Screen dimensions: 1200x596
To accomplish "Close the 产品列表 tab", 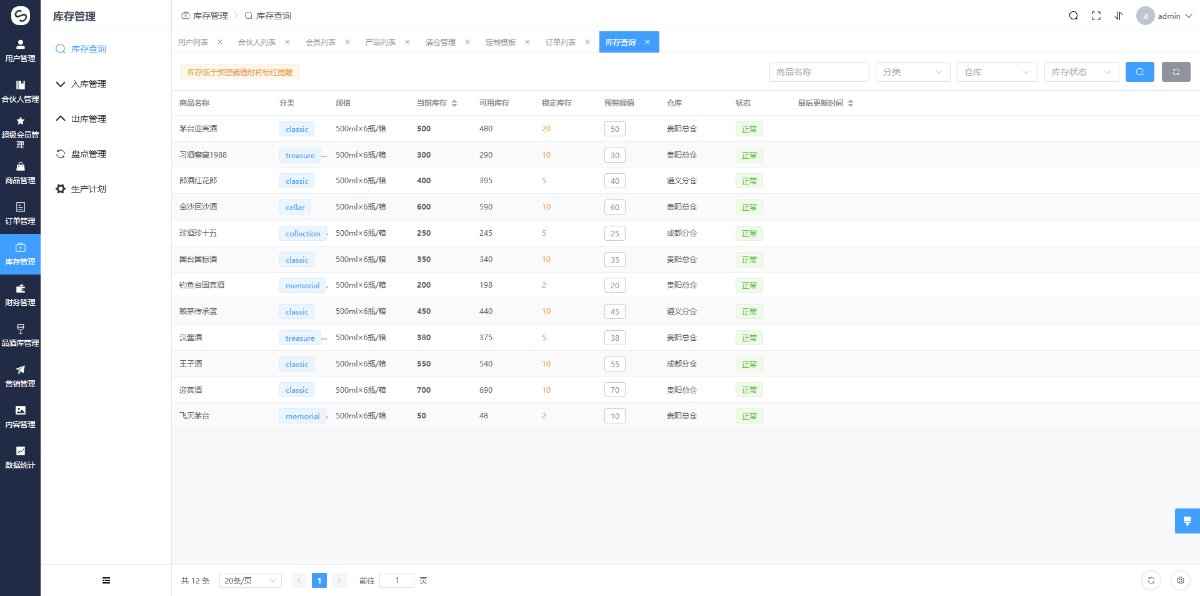I will coord(407,42).
